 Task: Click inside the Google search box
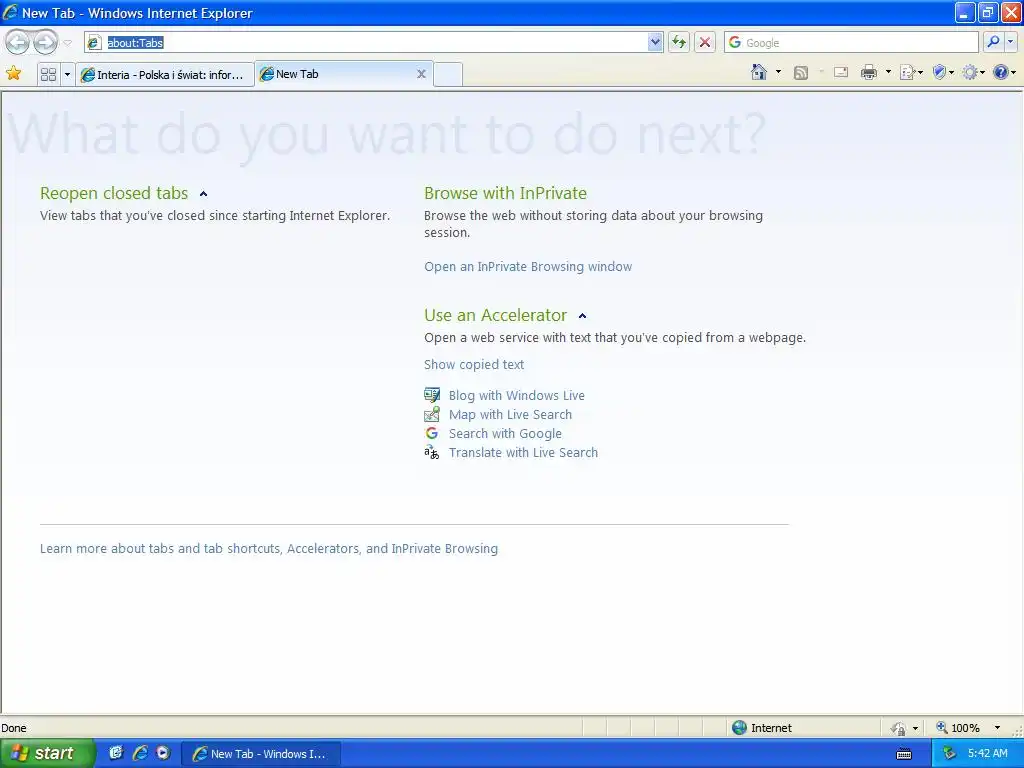[851, 42]
